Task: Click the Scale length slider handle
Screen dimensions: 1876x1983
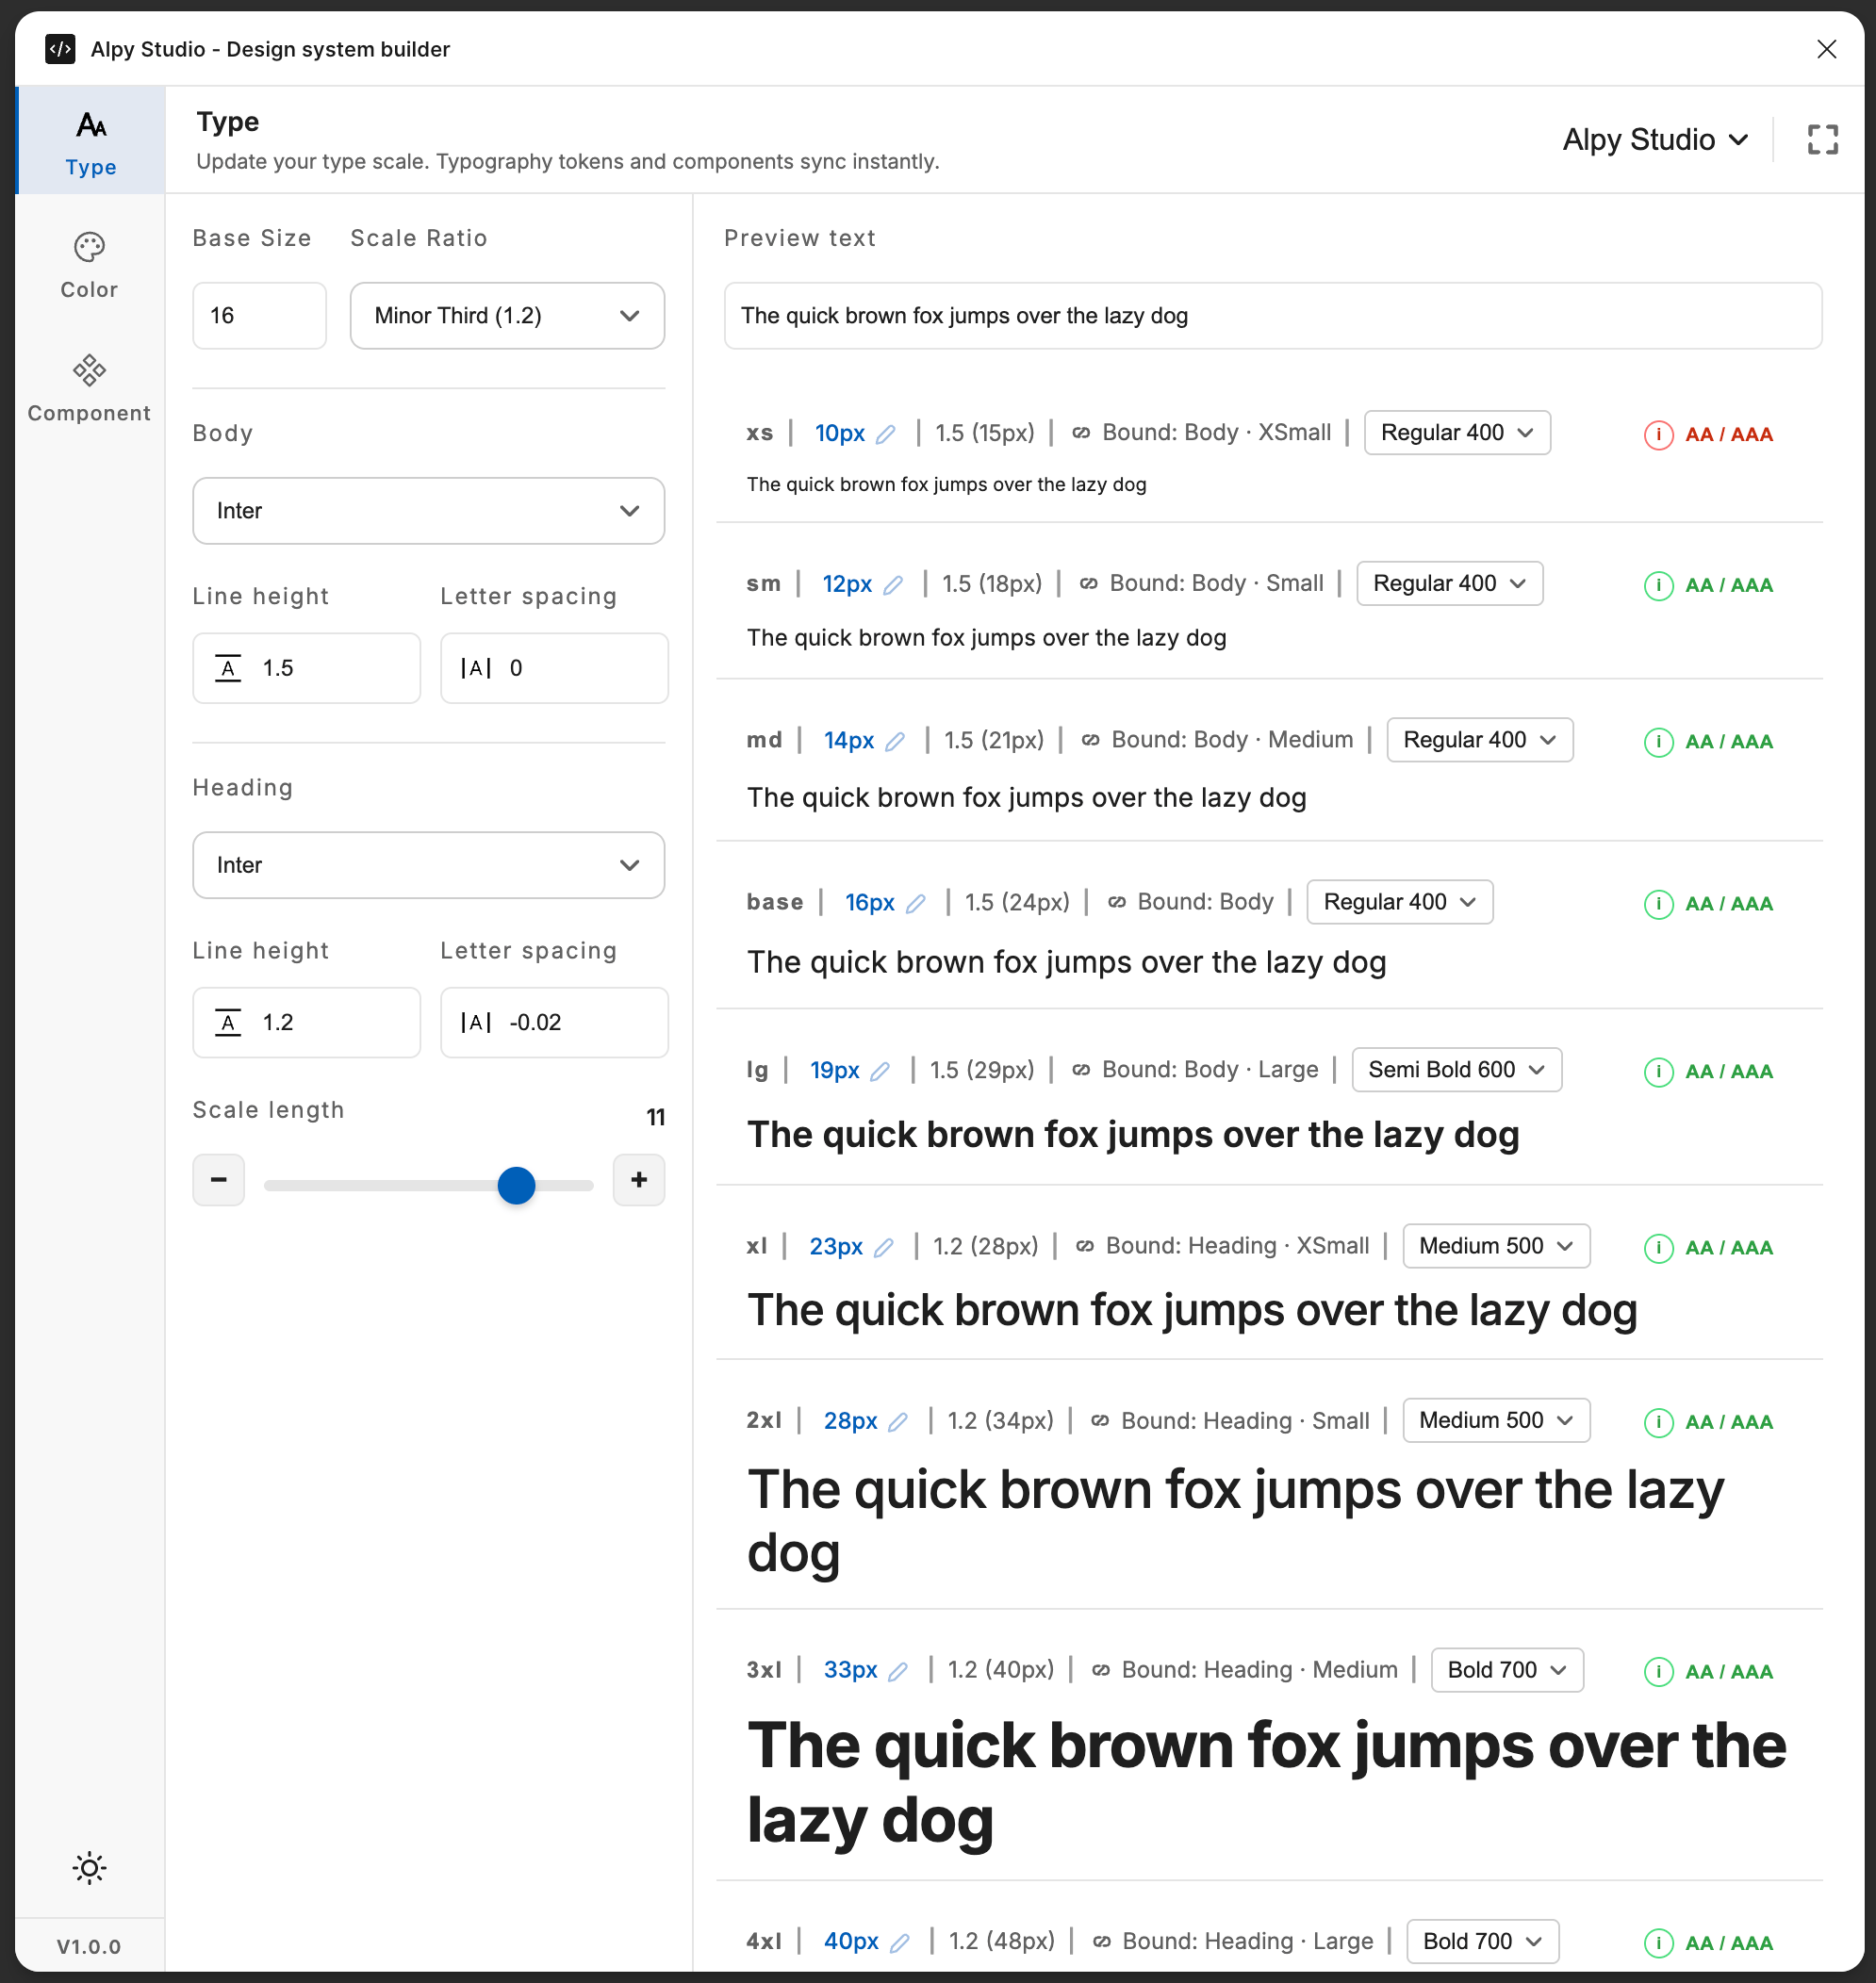Action: tap(516, 1186)
